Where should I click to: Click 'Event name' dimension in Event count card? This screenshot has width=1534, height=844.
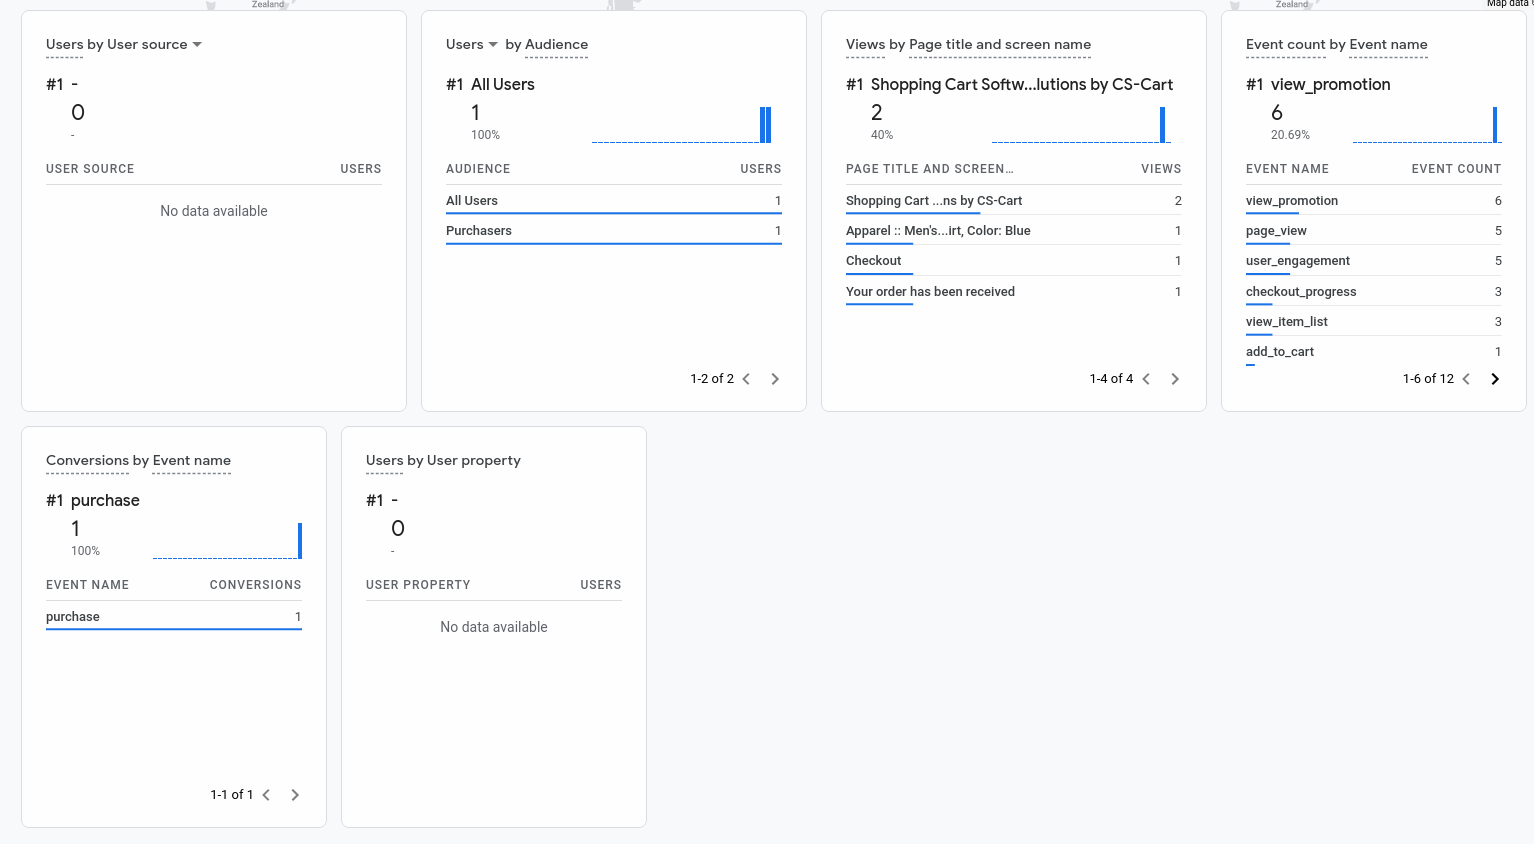1388,44
